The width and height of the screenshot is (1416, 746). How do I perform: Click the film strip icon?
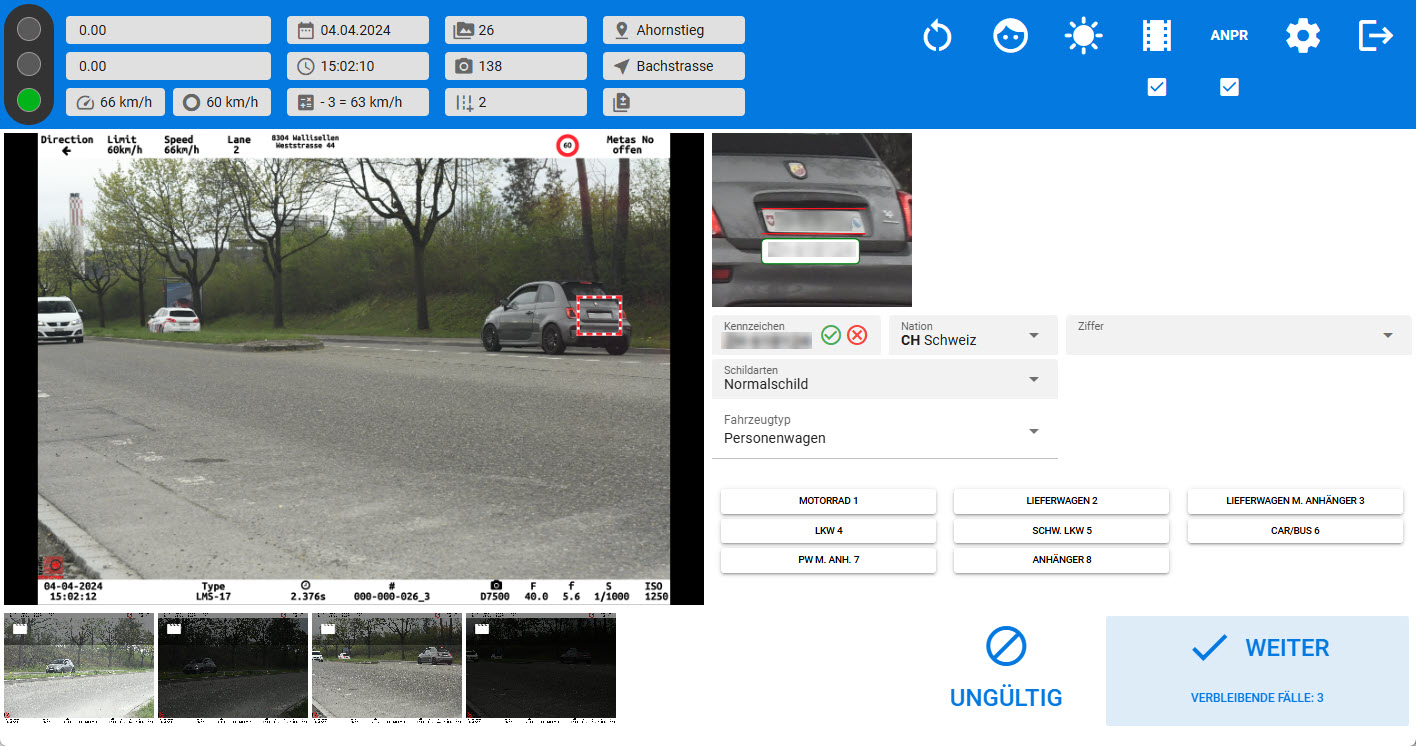(x=1156, y=36)
